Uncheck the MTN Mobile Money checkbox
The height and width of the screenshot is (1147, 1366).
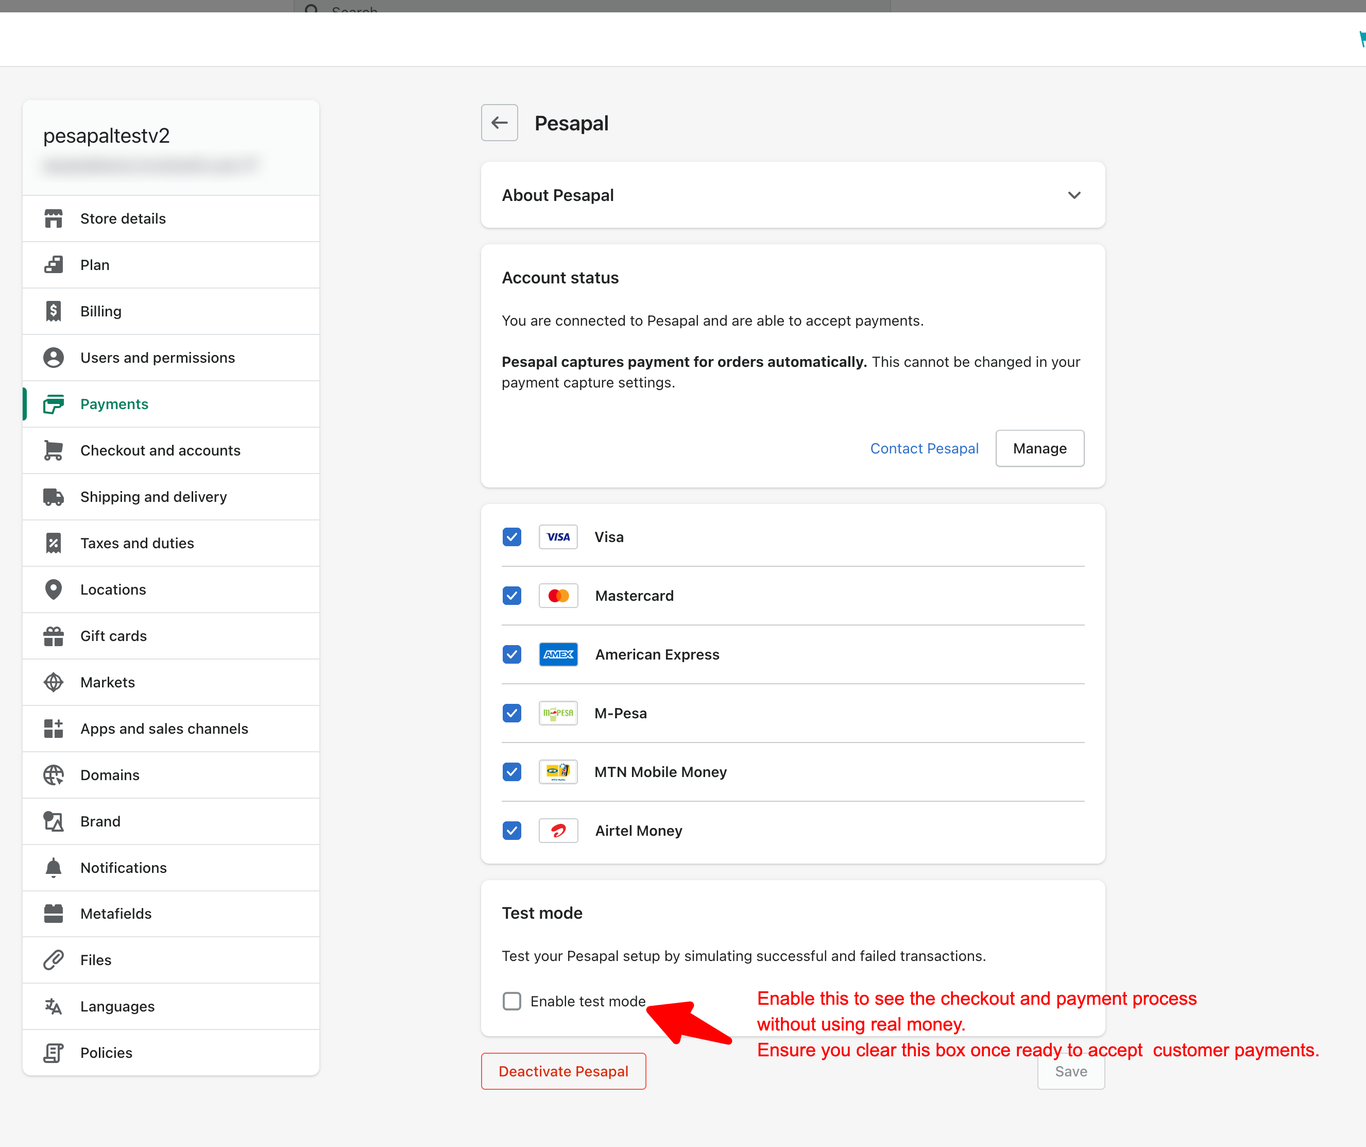coord(512,772)
